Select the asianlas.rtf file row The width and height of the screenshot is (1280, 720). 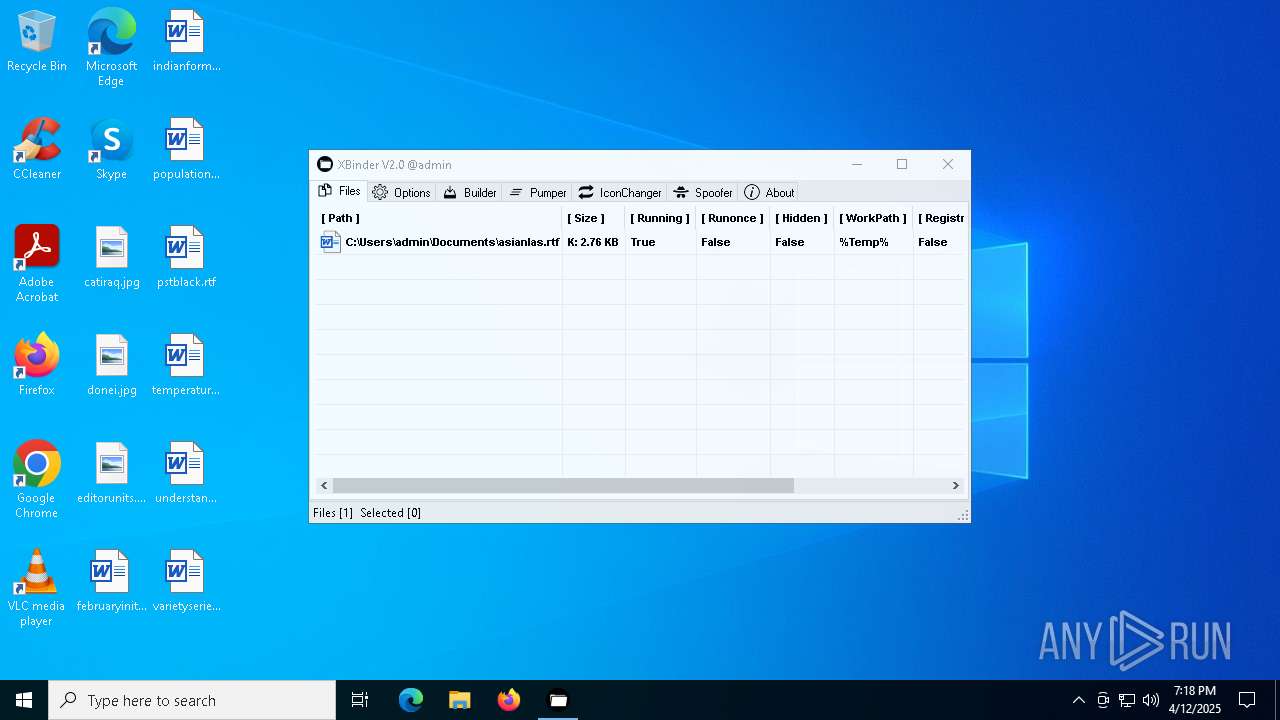640,242
